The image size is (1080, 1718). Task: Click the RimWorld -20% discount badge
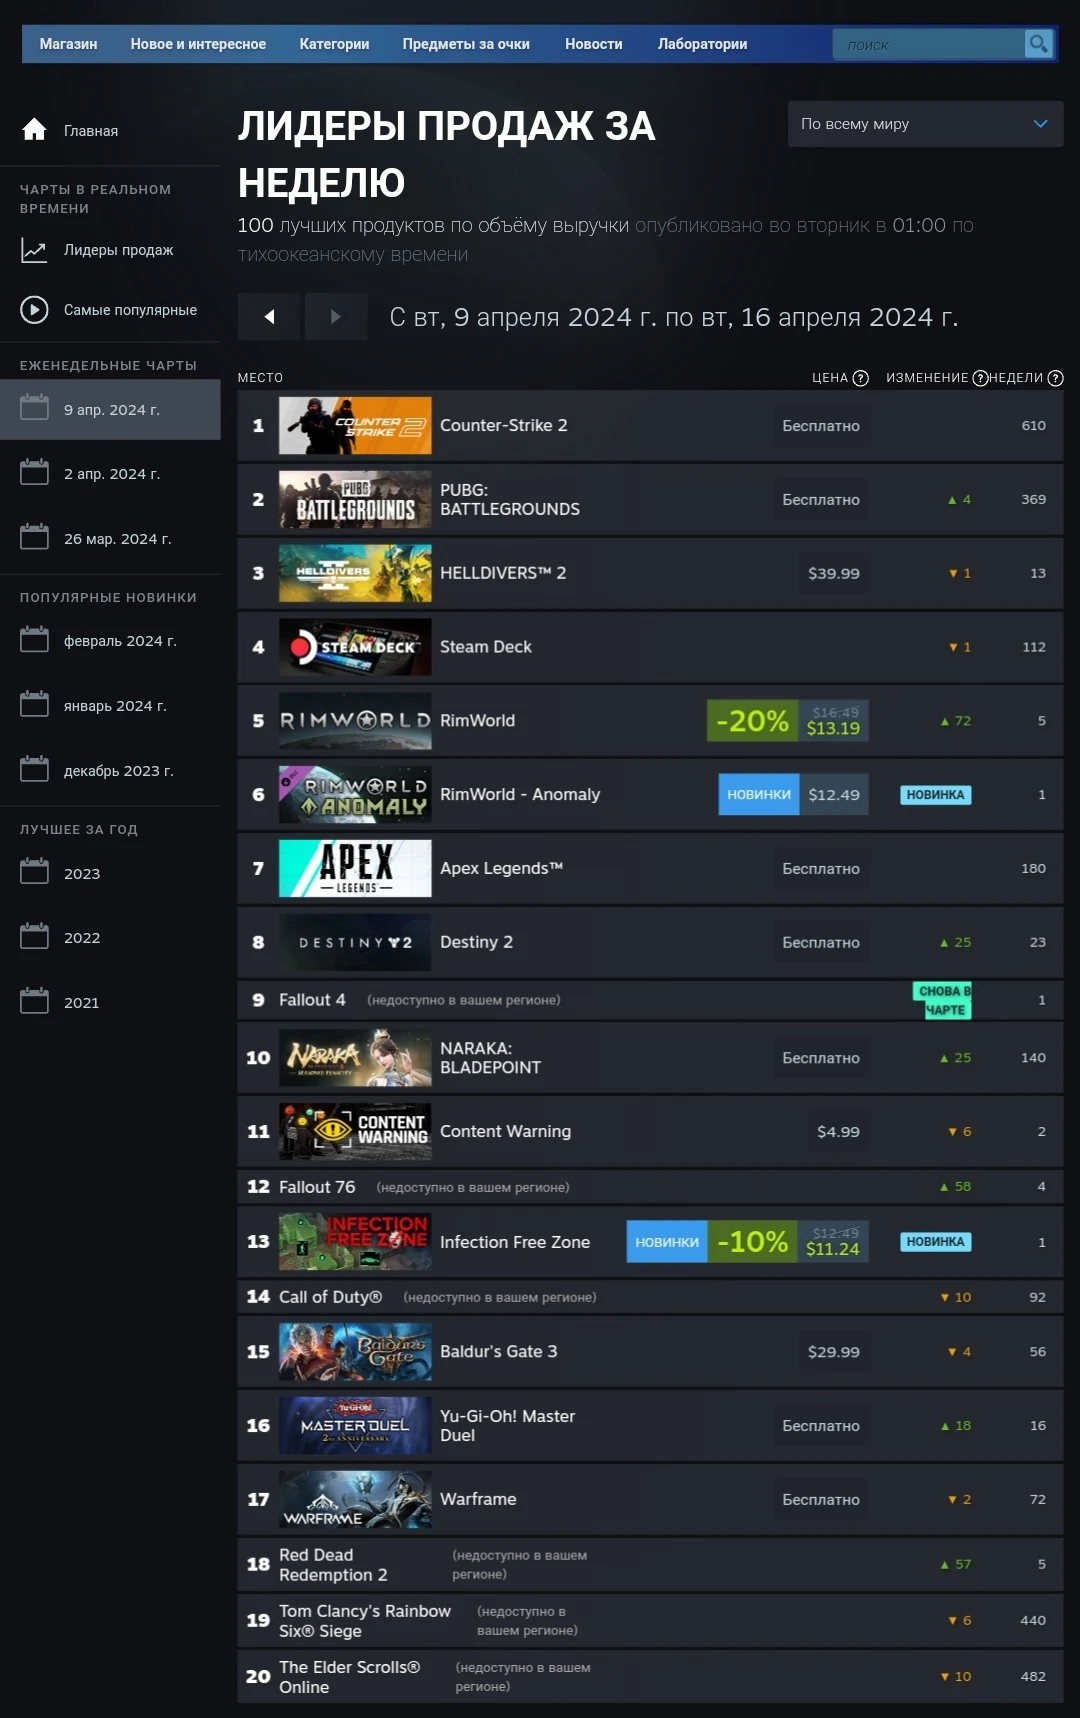coord(752,721)
